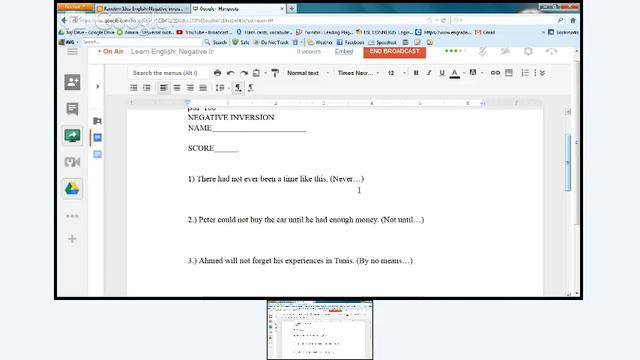This screenshot has width=640, height=360.
Task: Click the END BROADCAST button
Action: click(394, 52)
